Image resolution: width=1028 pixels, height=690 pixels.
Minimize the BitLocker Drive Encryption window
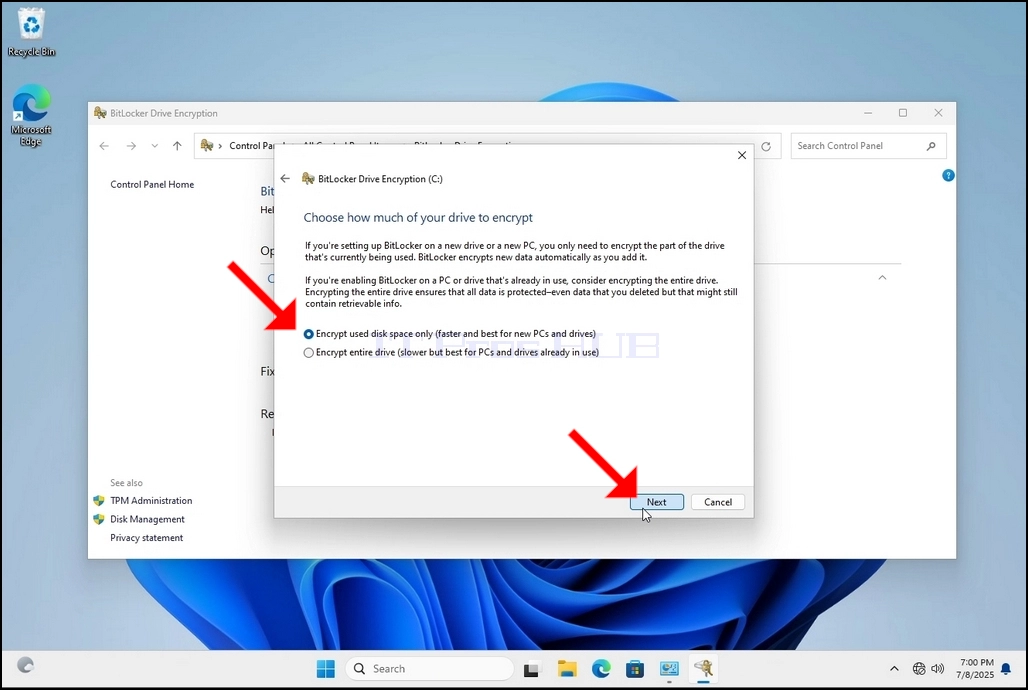click(x=868, y=113)
